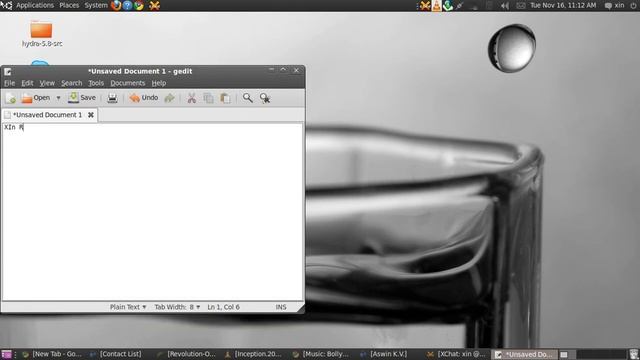This screenshot has width=640, height=360.
Task: Open the Search menu
Action: (71, 83)
